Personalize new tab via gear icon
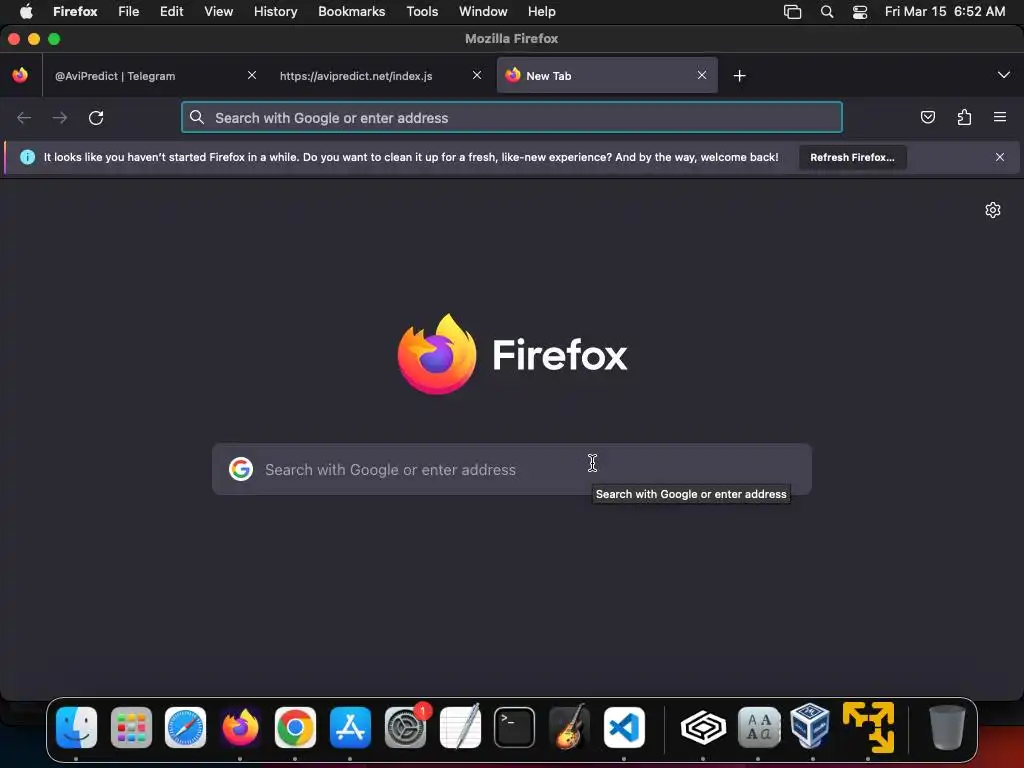The image size is (1024, 768). coord(993,210)
